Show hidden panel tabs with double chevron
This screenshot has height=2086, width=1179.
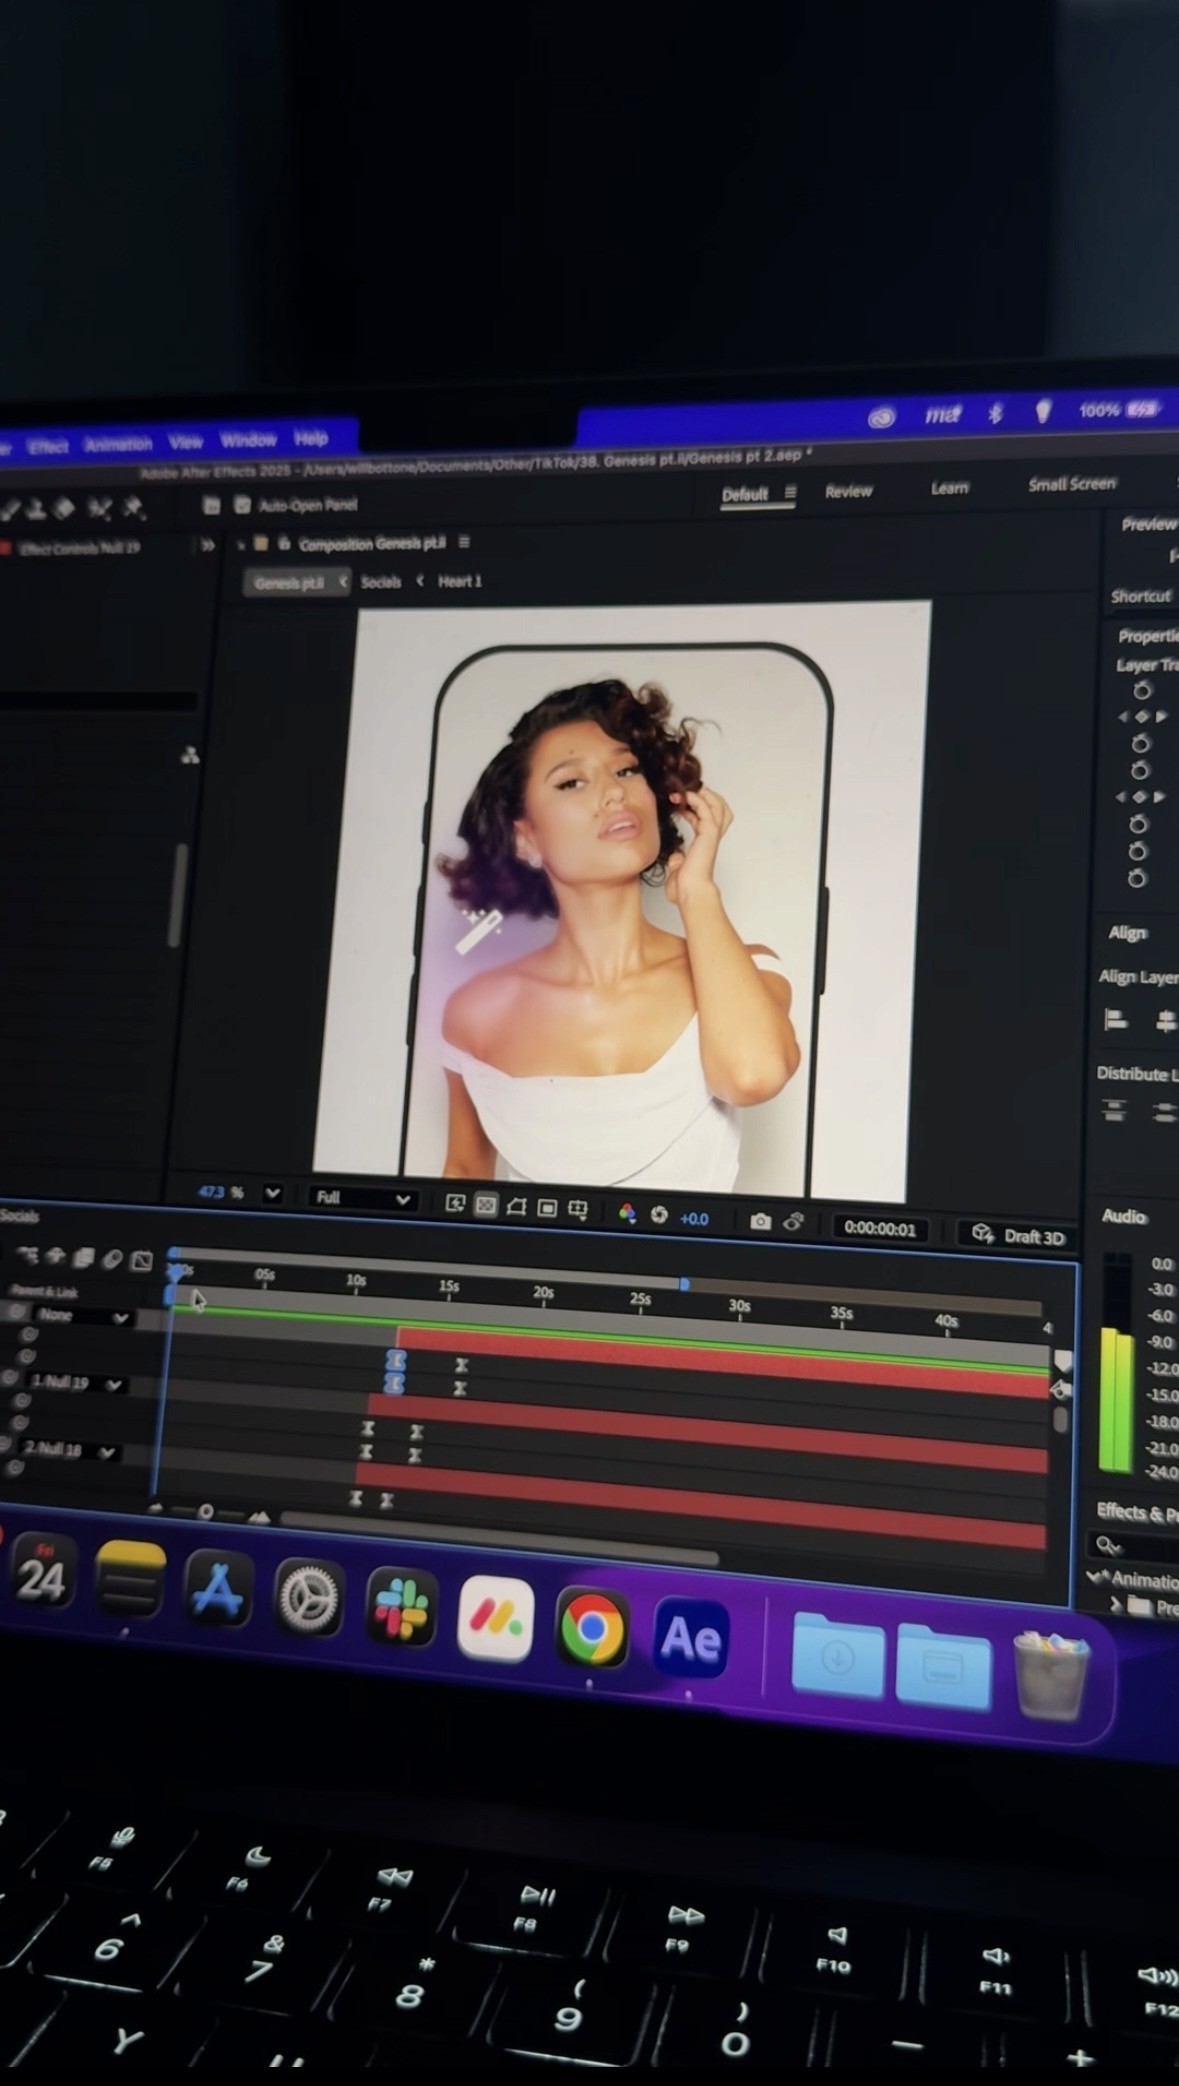[208, 545]
